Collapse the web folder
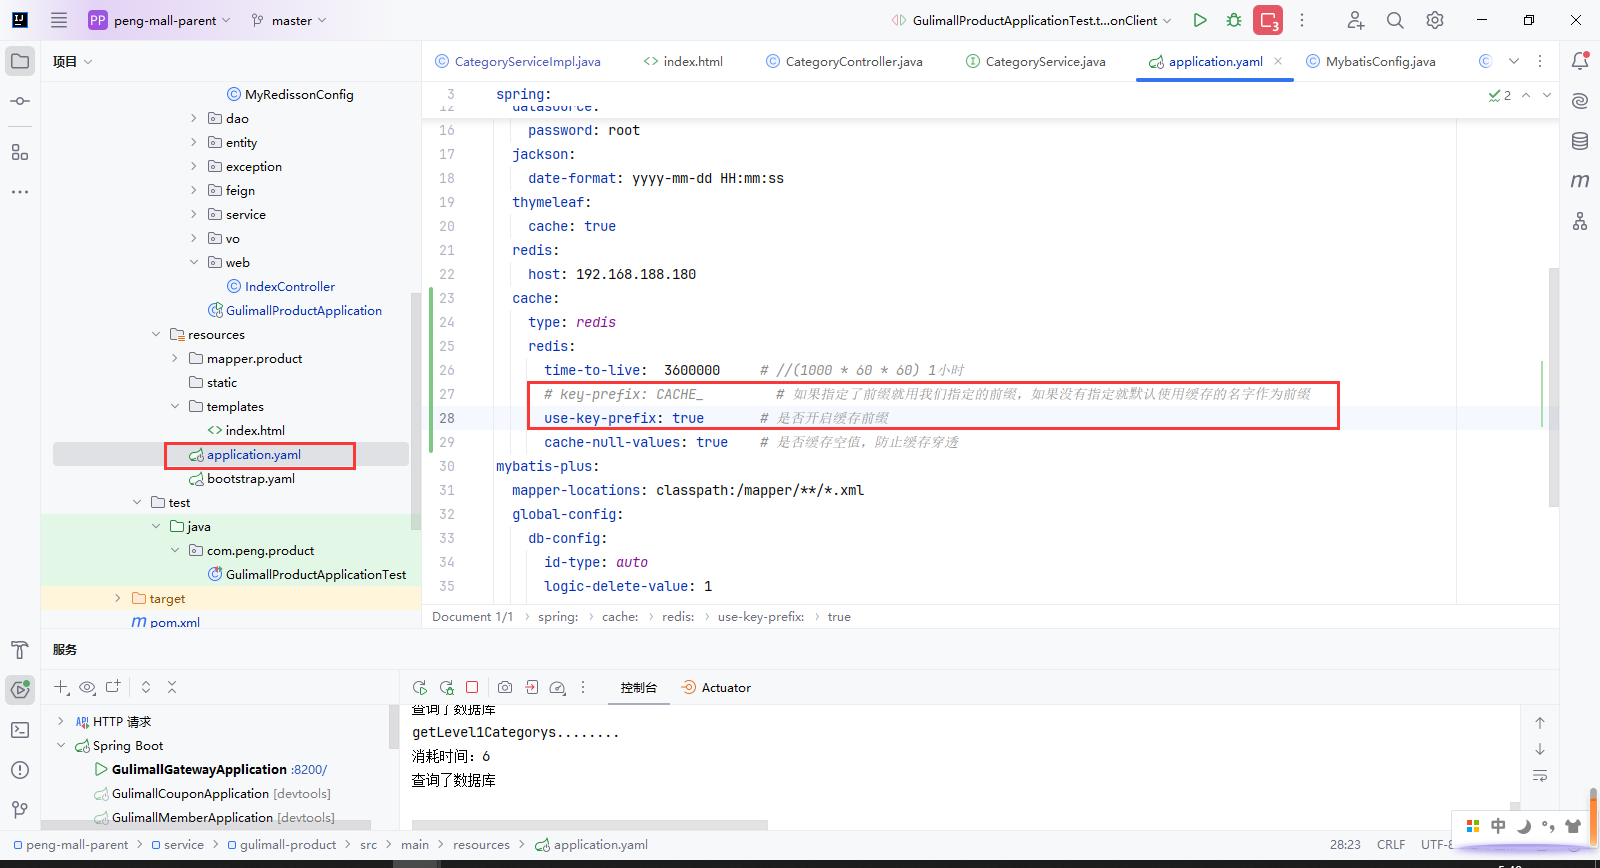The image size is (1600, 868). tap(194, 262)
